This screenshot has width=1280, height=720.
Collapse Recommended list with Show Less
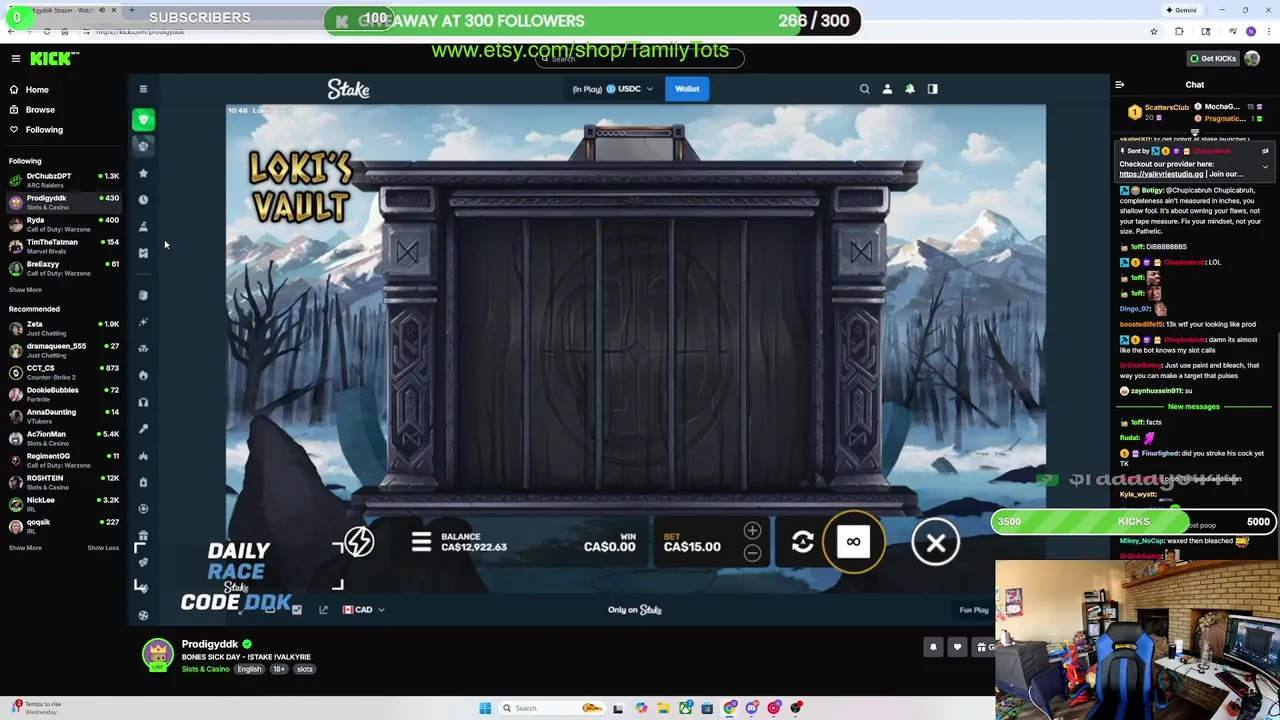click(x=103, y=548)
